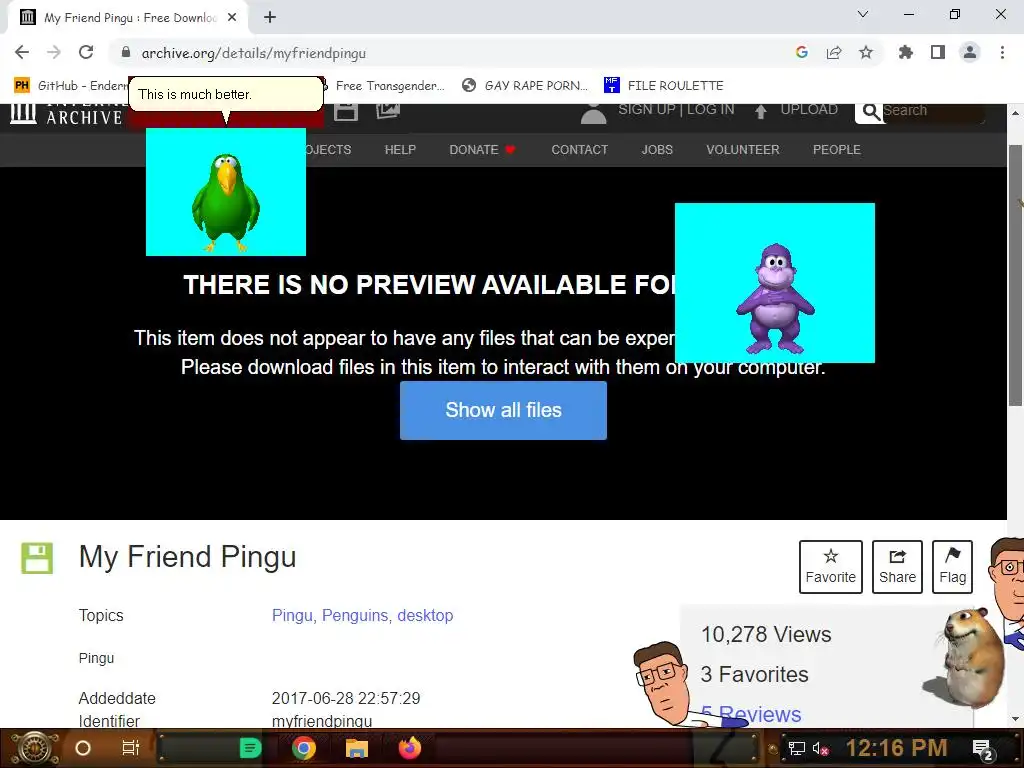Viewport: 1024px width, 768px height.
Task: Open the notification center icon
Action: tap(982, 750)
